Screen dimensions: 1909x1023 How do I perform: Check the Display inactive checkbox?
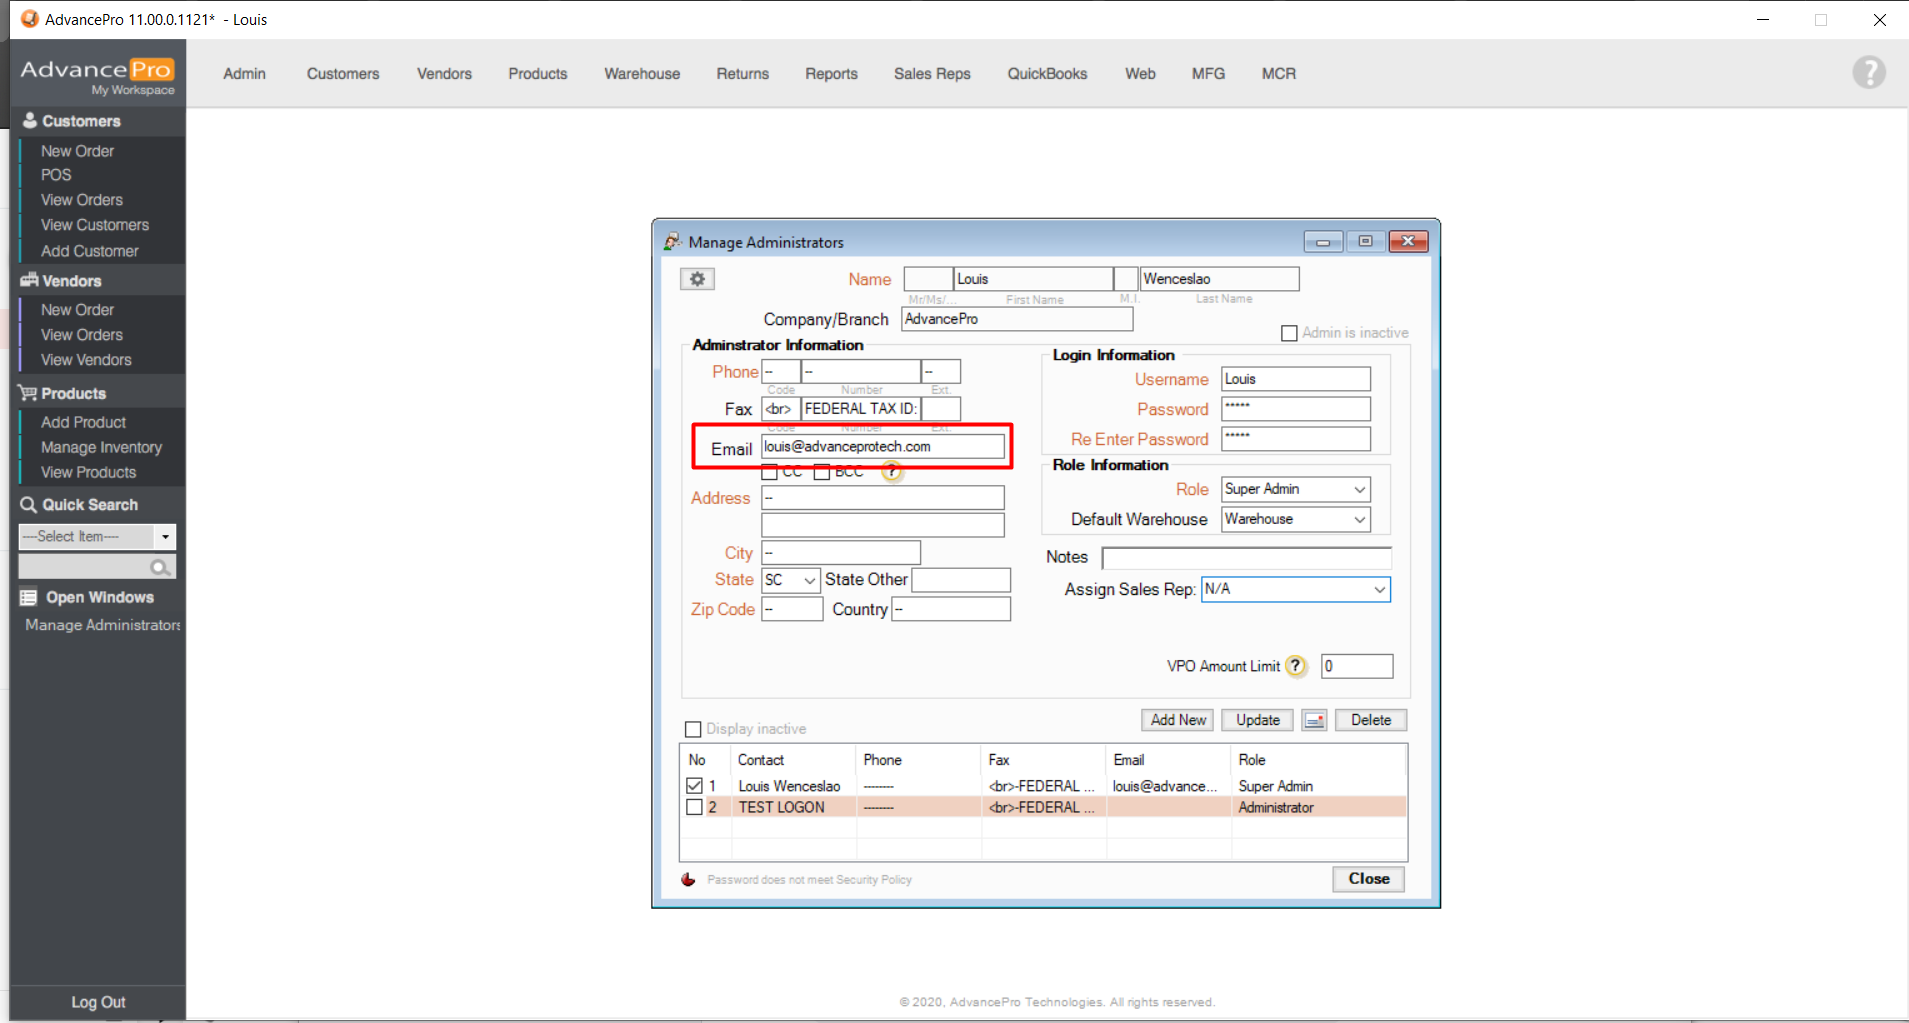[693, 729]
